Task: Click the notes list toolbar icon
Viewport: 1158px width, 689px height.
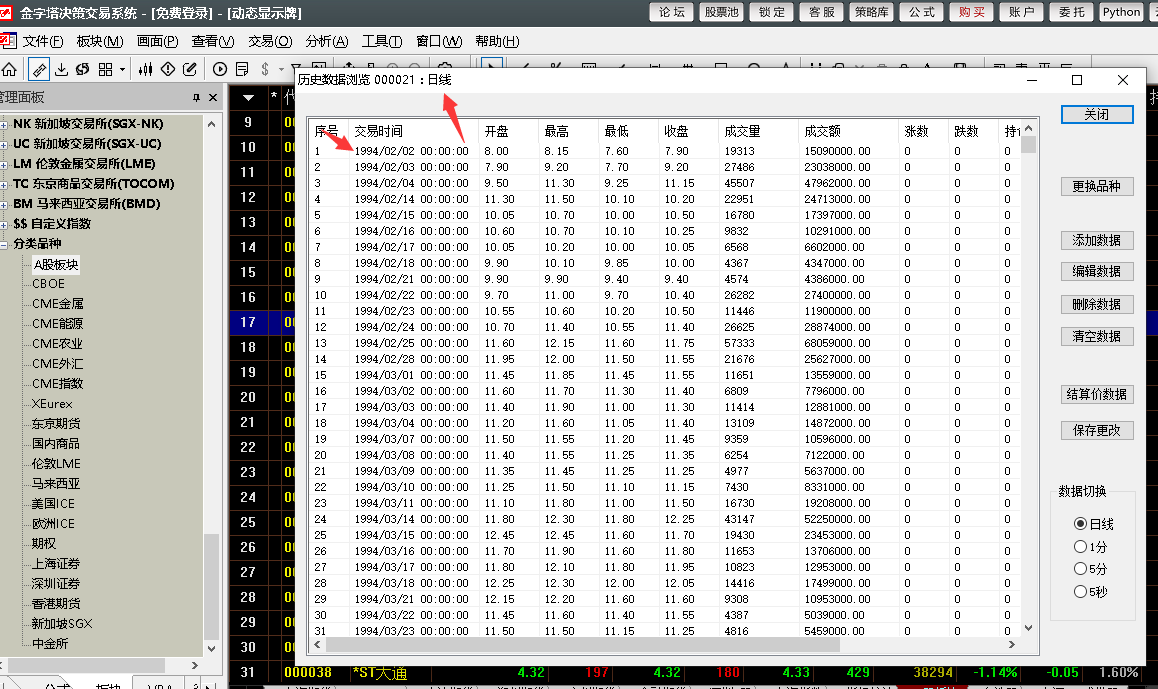Action: [241, 69]
